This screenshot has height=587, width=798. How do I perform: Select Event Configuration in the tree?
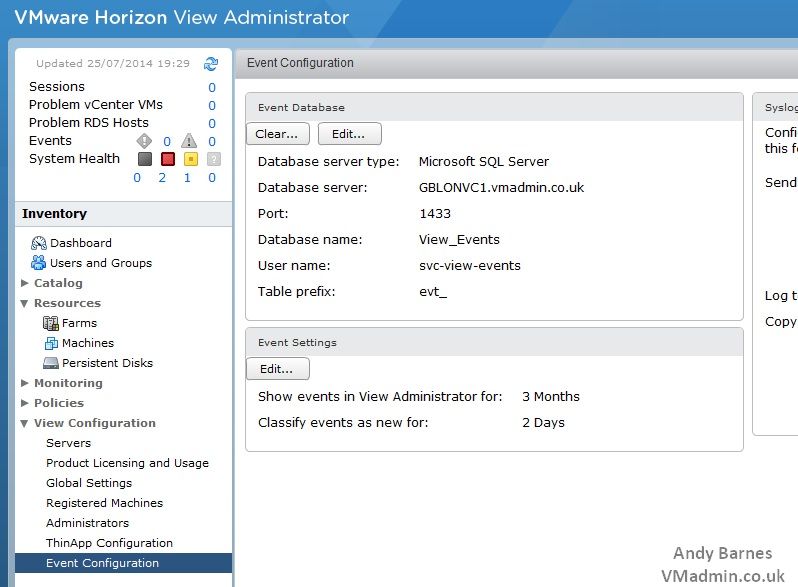coord(124,563)
